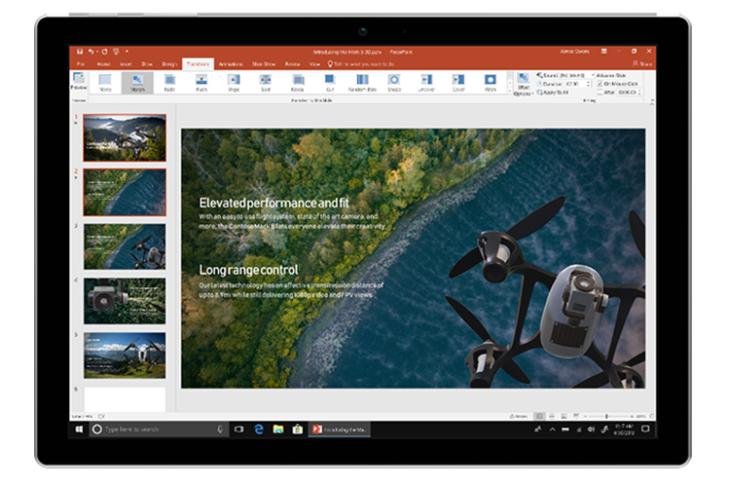Click the Notes button in status bar
Screen dimensions: 730x487
point(518,416)
